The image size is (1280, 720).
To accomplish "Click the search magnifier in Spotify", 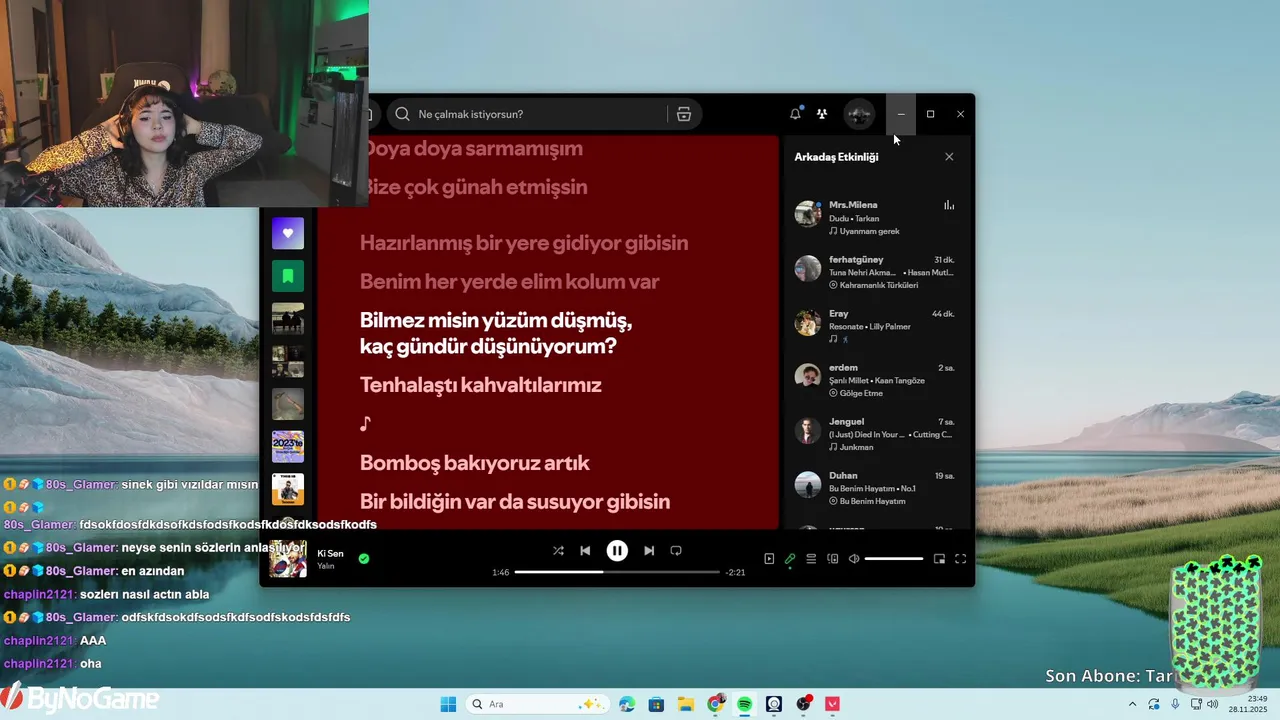I will [x=402, y=114].
